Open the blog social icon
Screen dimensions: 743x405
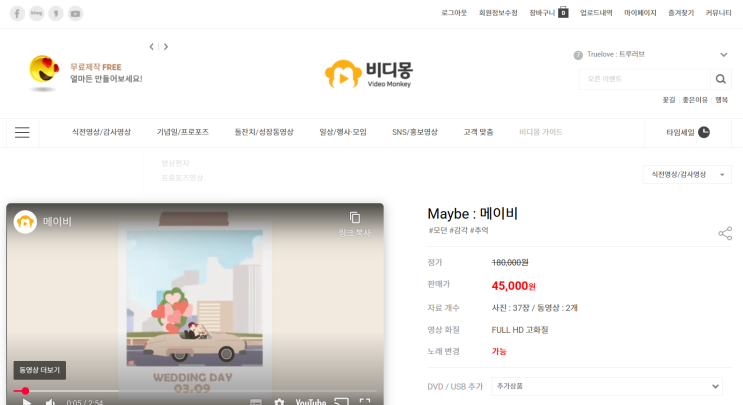click(36, 13)
